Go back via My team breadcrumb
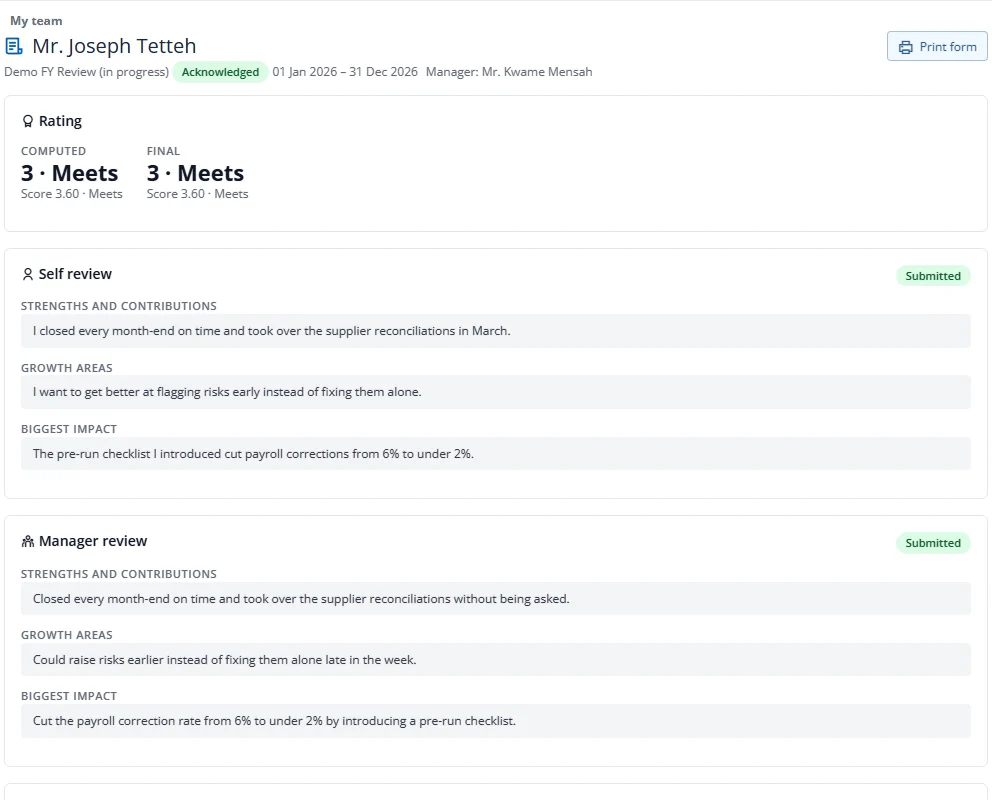The width and height of the screenshot is (992, 800). (x=36, y=21)
